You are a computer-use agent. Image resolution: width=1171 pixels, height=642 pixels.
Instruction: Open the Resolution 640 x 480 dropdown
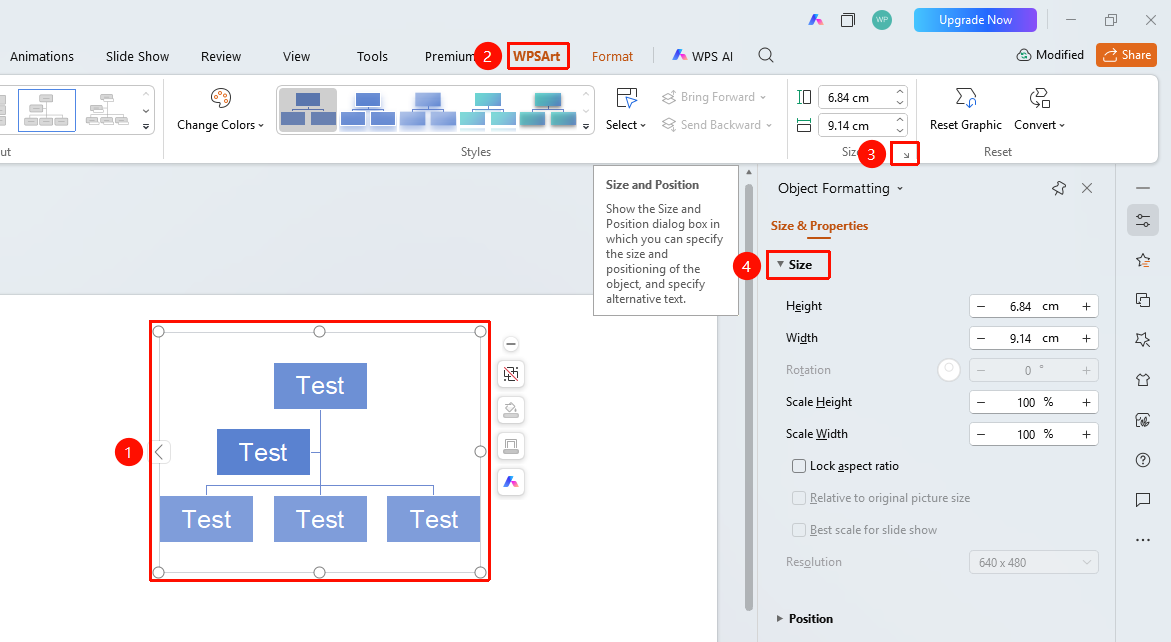(1034, 562)
